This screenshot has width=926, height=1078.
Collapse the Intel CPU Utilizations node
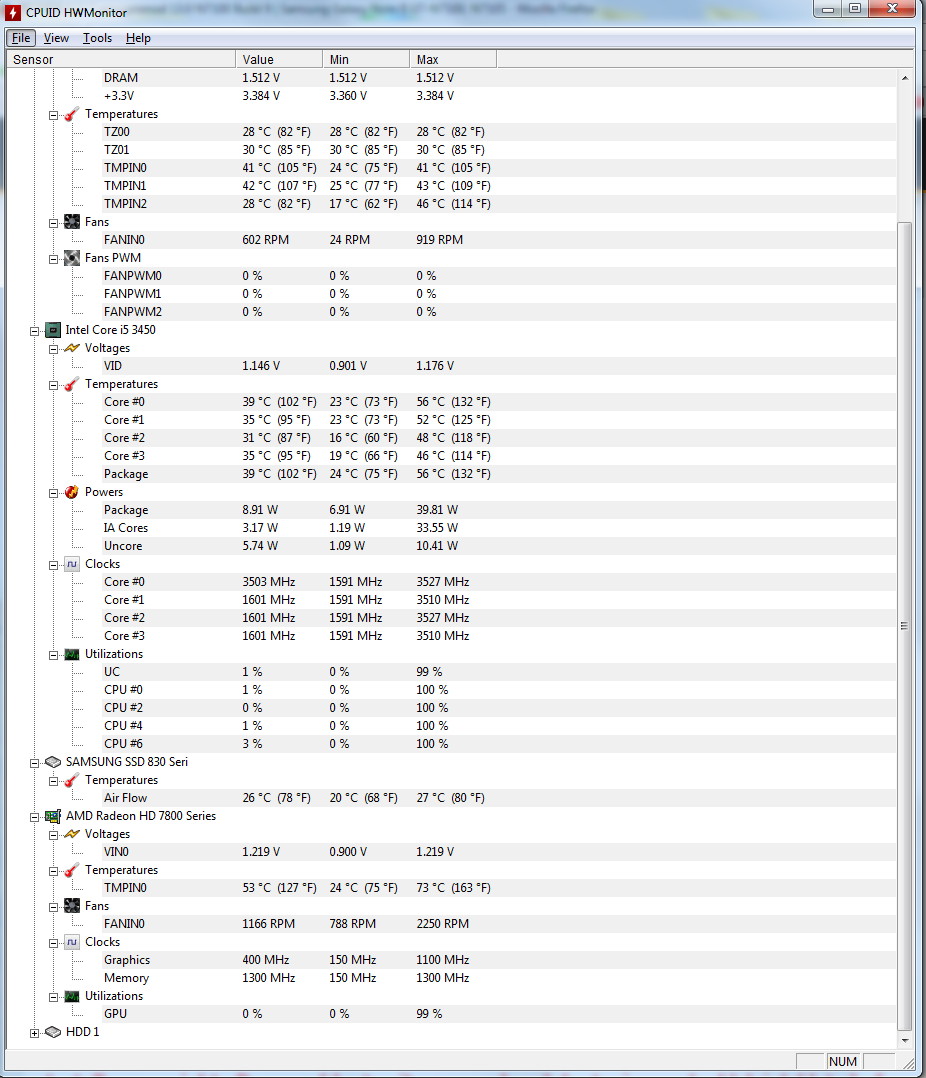[x=54, y=655]
